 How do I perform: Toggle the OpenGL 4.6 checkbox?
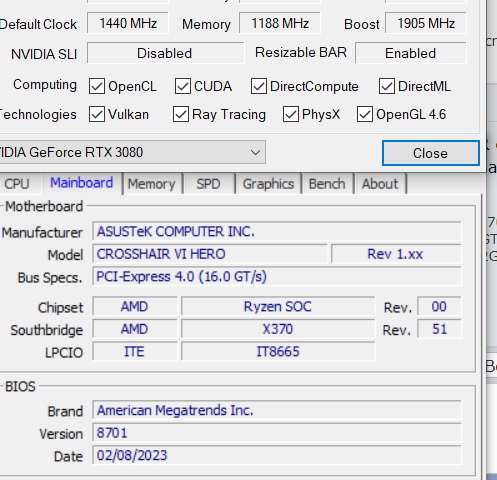[365, 115]
